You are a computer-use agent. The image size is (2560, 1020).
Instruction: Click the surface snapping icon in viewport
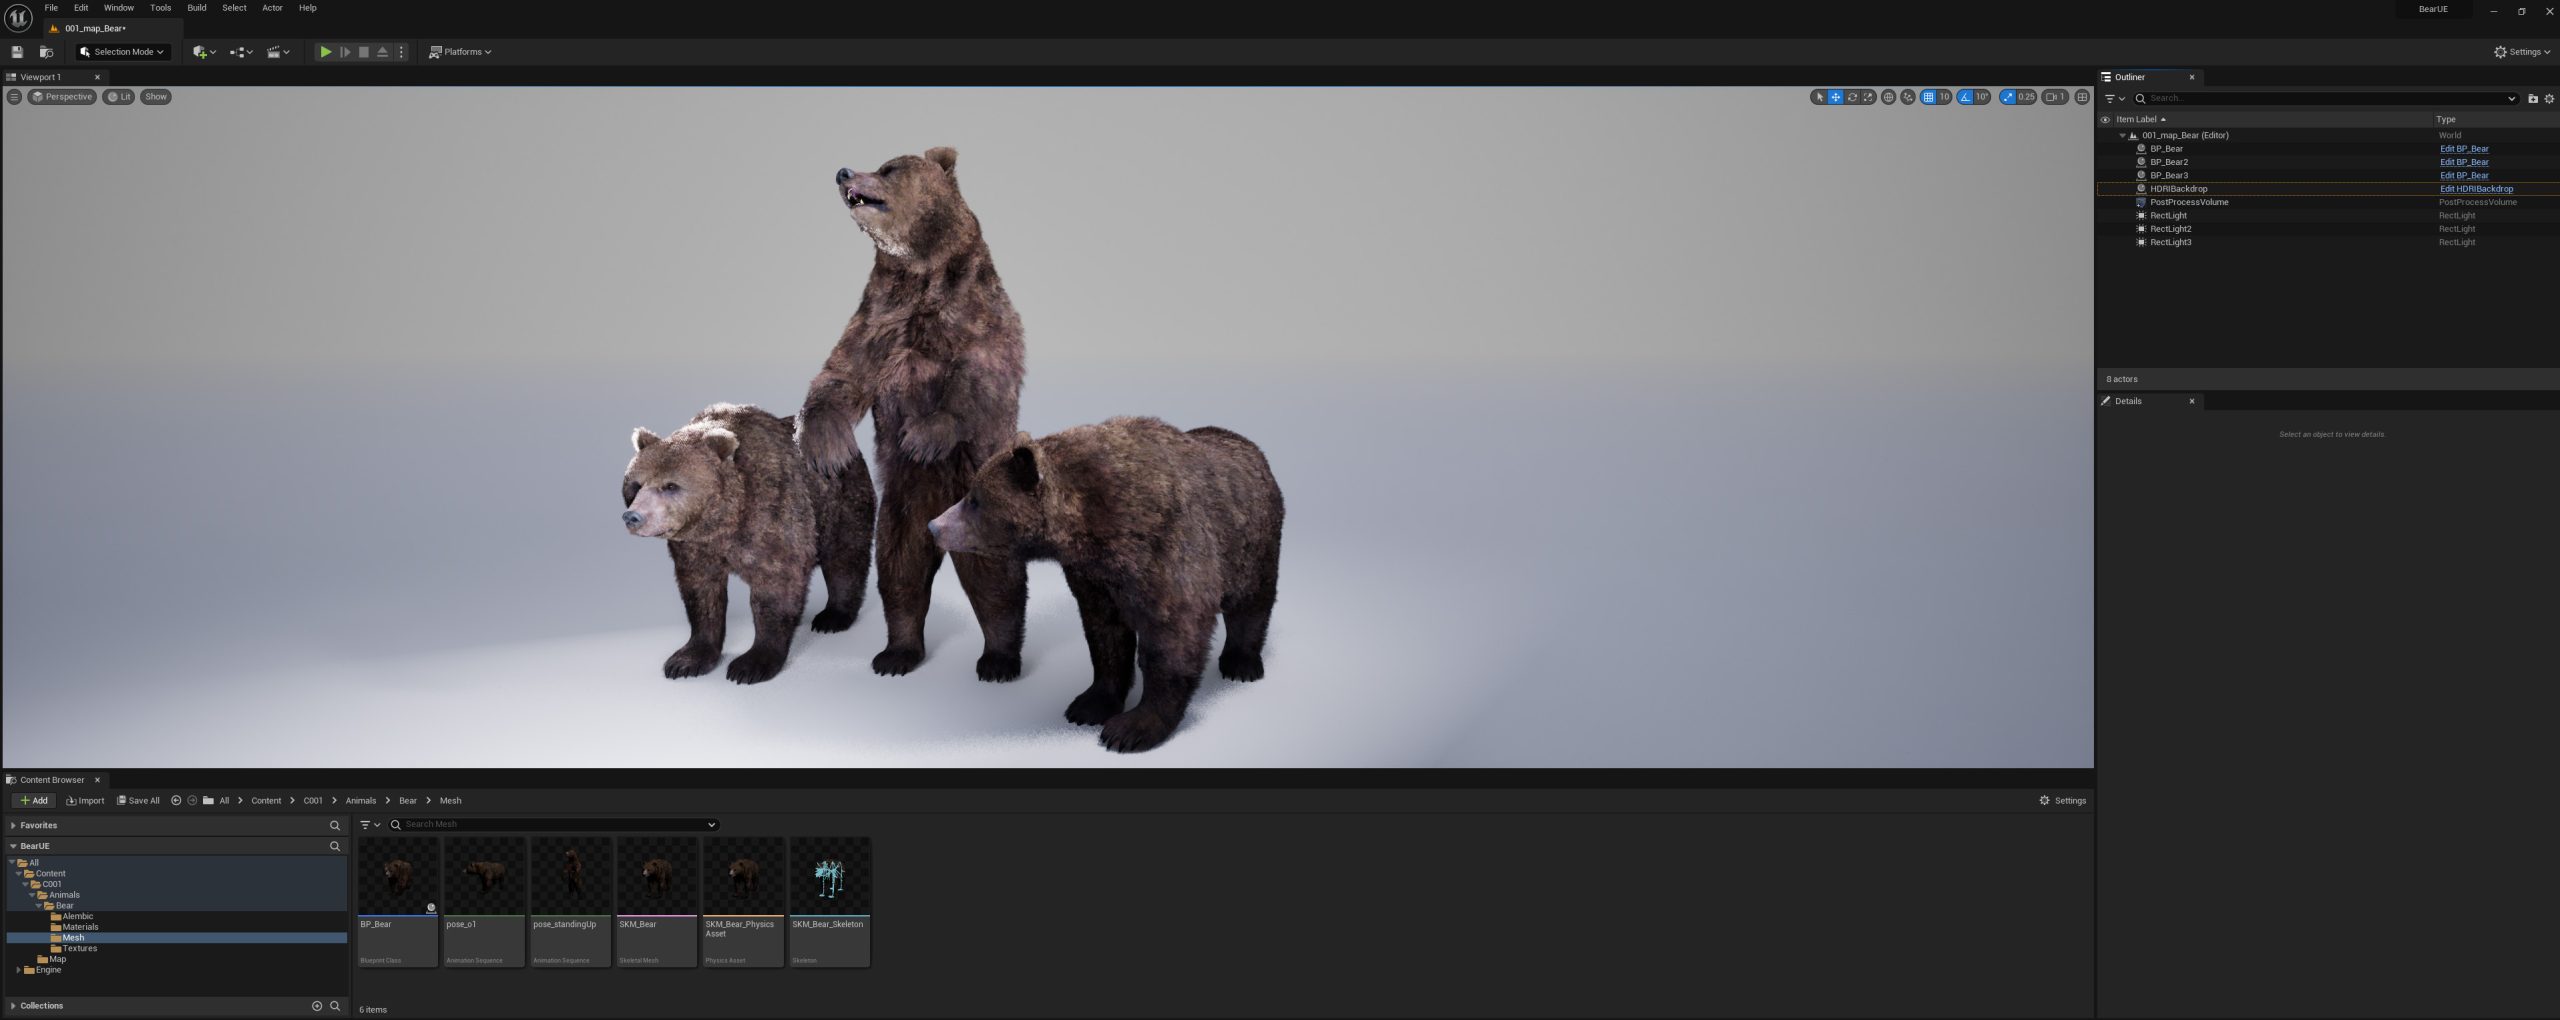[1908, 97]
